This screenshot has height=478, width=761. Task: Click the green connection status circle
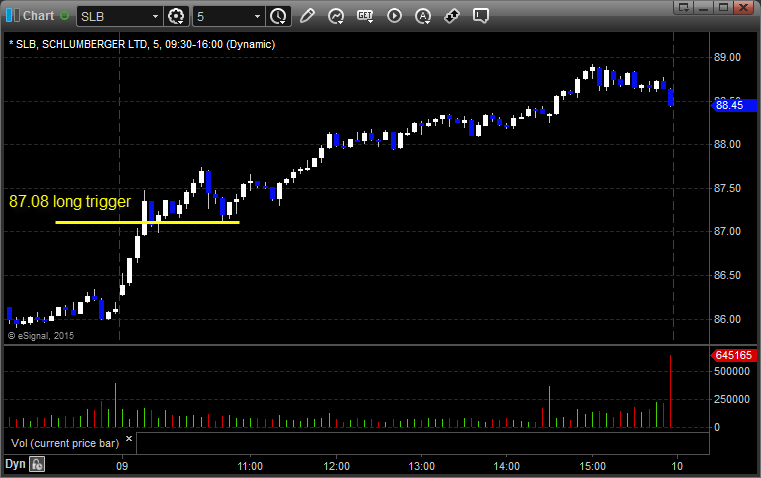tap(64, 16)
